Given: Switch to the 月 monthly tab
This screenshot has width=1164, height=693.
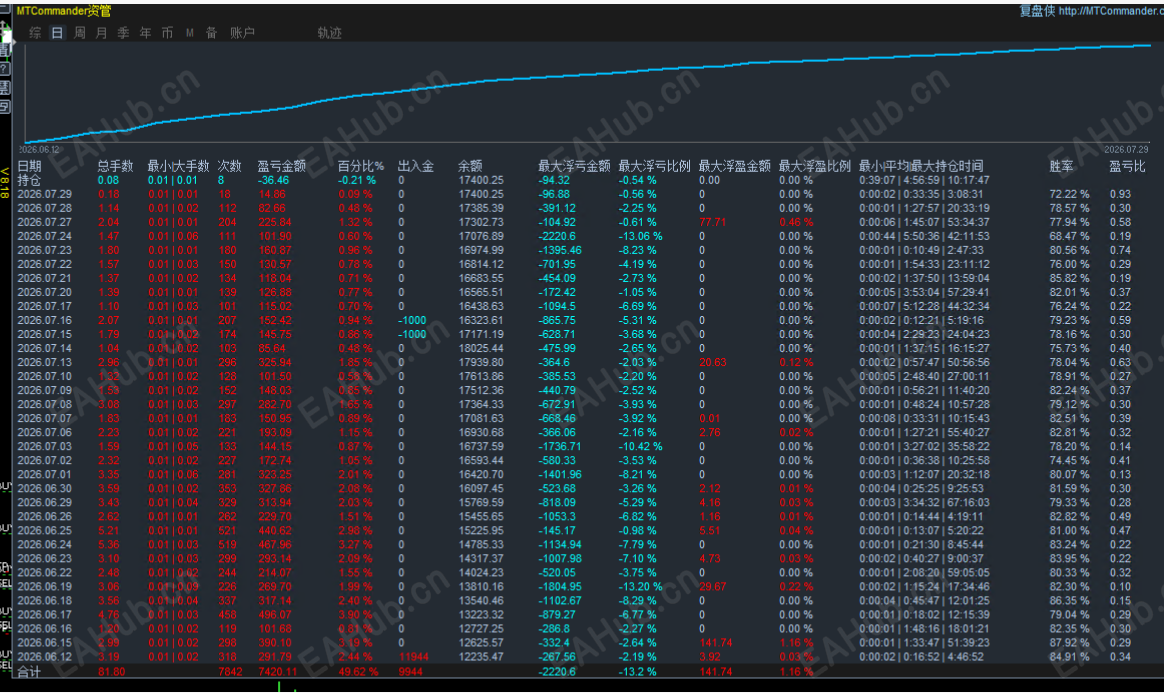Looking at the screenshot, I should click(101, 33).
